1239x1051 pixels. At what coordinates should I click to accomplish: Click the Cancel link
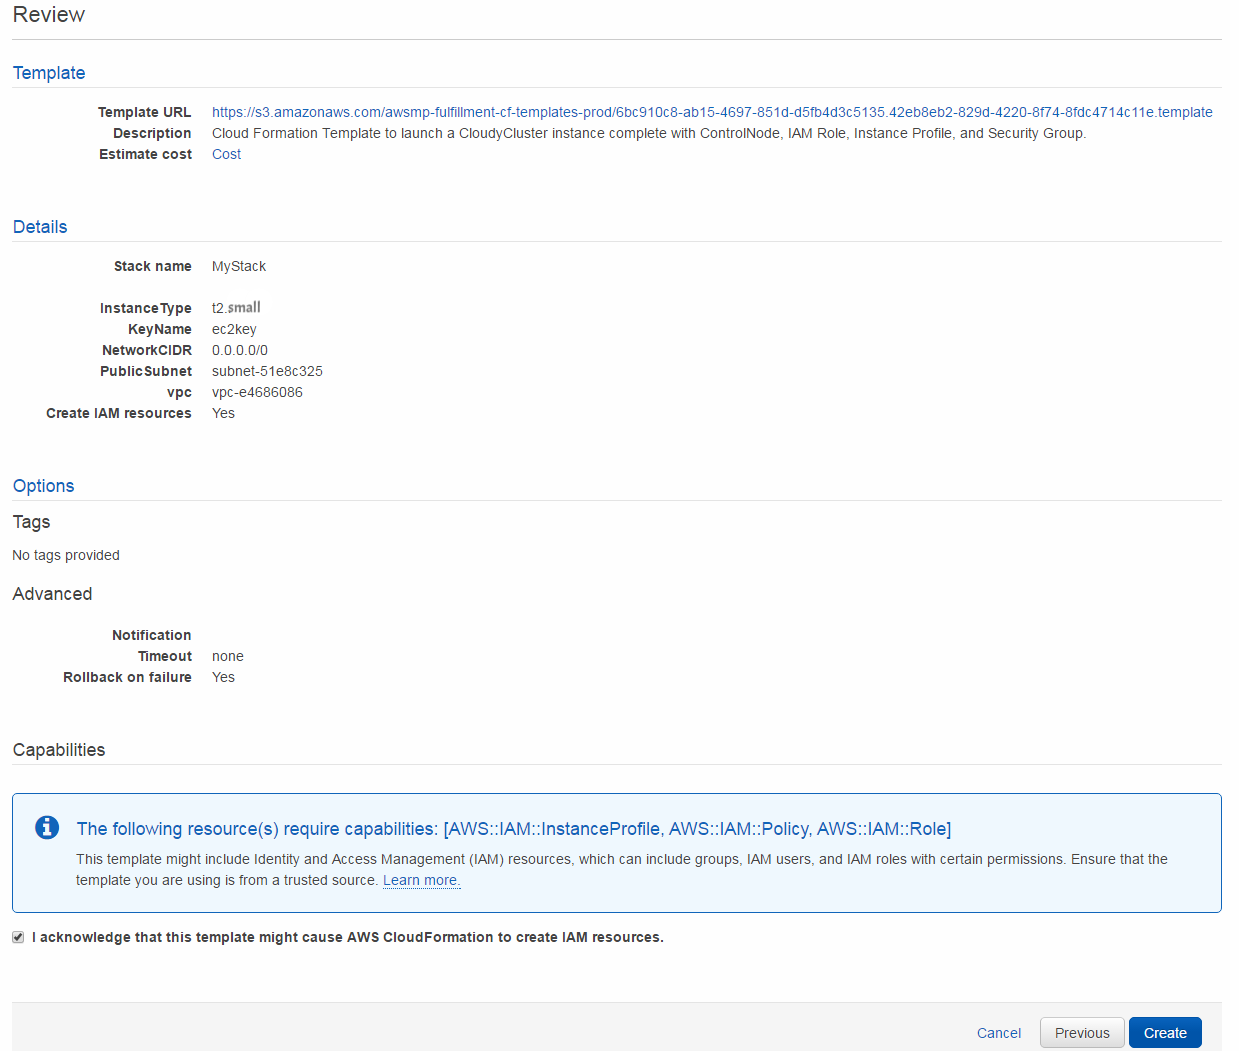(x=998, y=1033)
